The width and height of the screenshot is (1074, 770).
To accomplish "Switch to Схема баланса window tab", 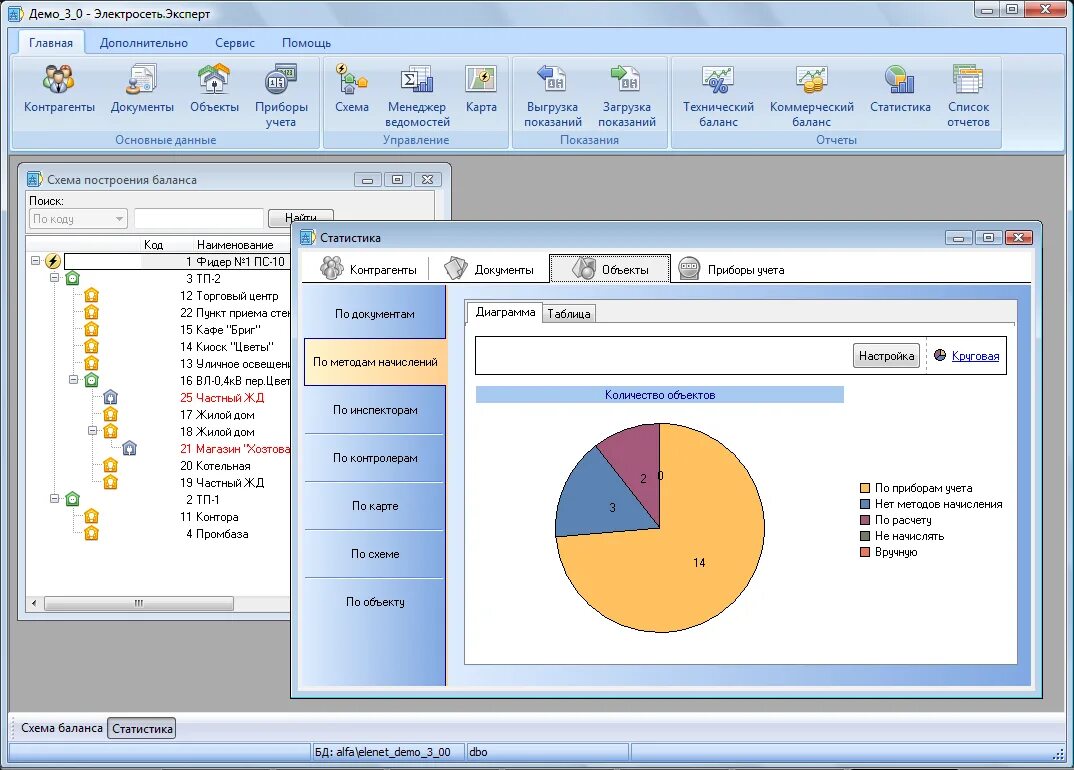I will point(62,728).
